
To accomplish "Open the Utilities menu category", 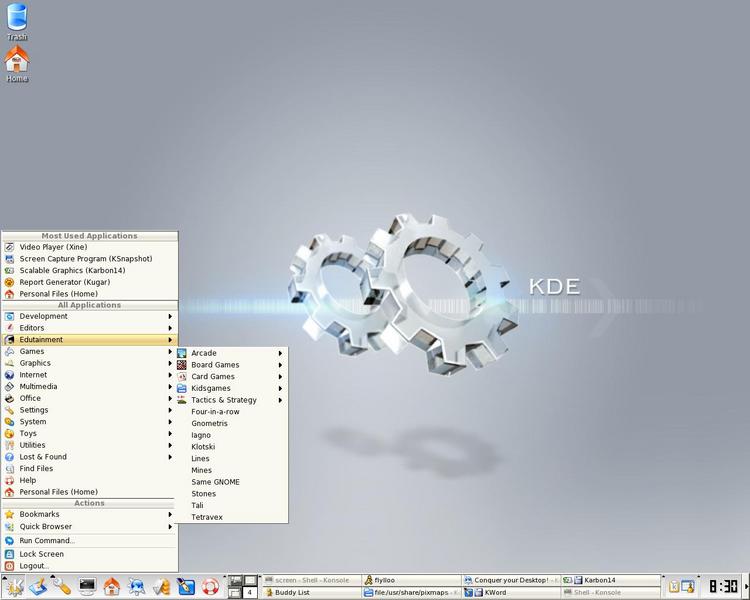I will (89, 445).
